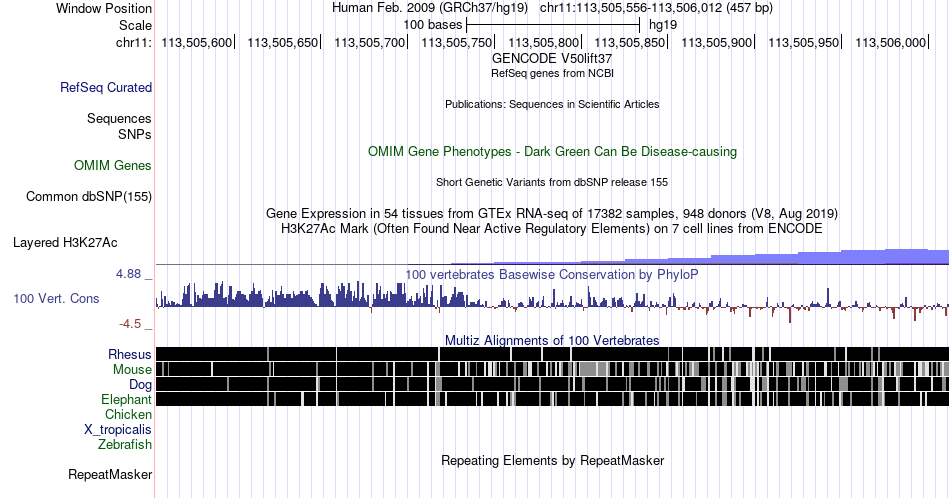950x498 pixels.
Task: Click the -4.5 PhyloP minimum value
Action: coord(130,324)
